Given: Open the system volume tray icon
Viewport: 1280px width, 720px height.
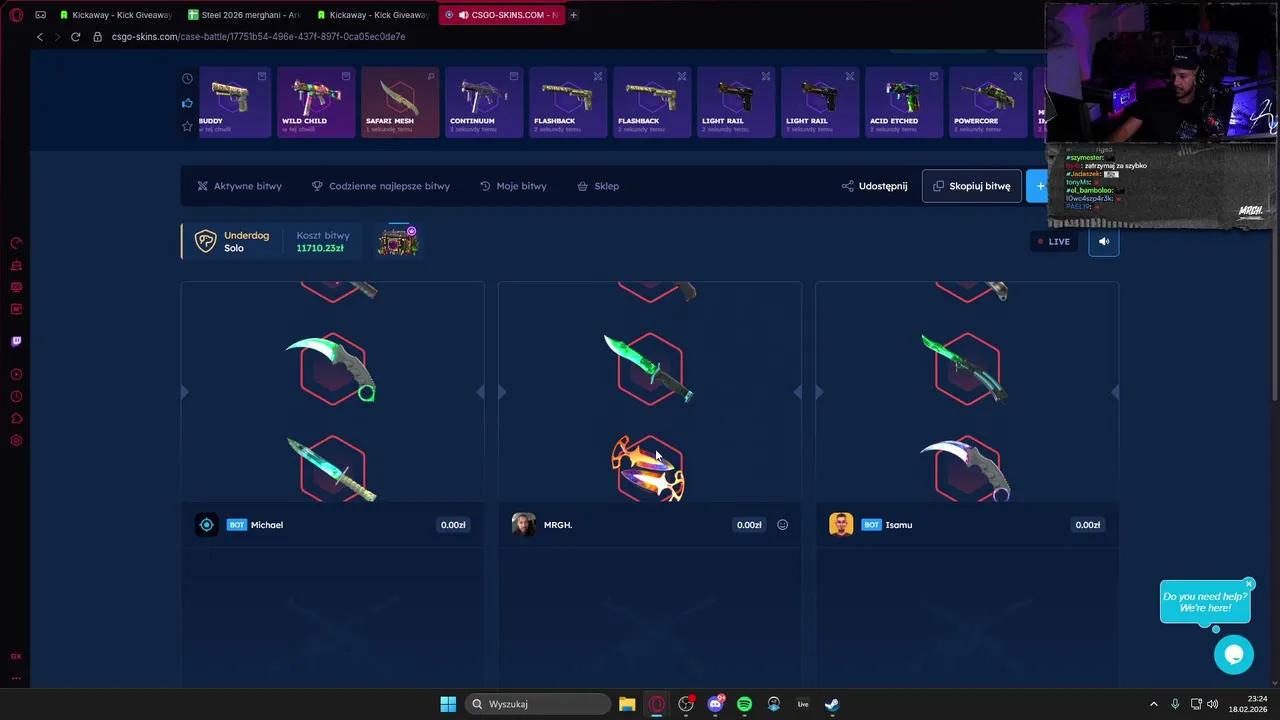Looking at the screenshot, I should click(x=1212, y=704).
